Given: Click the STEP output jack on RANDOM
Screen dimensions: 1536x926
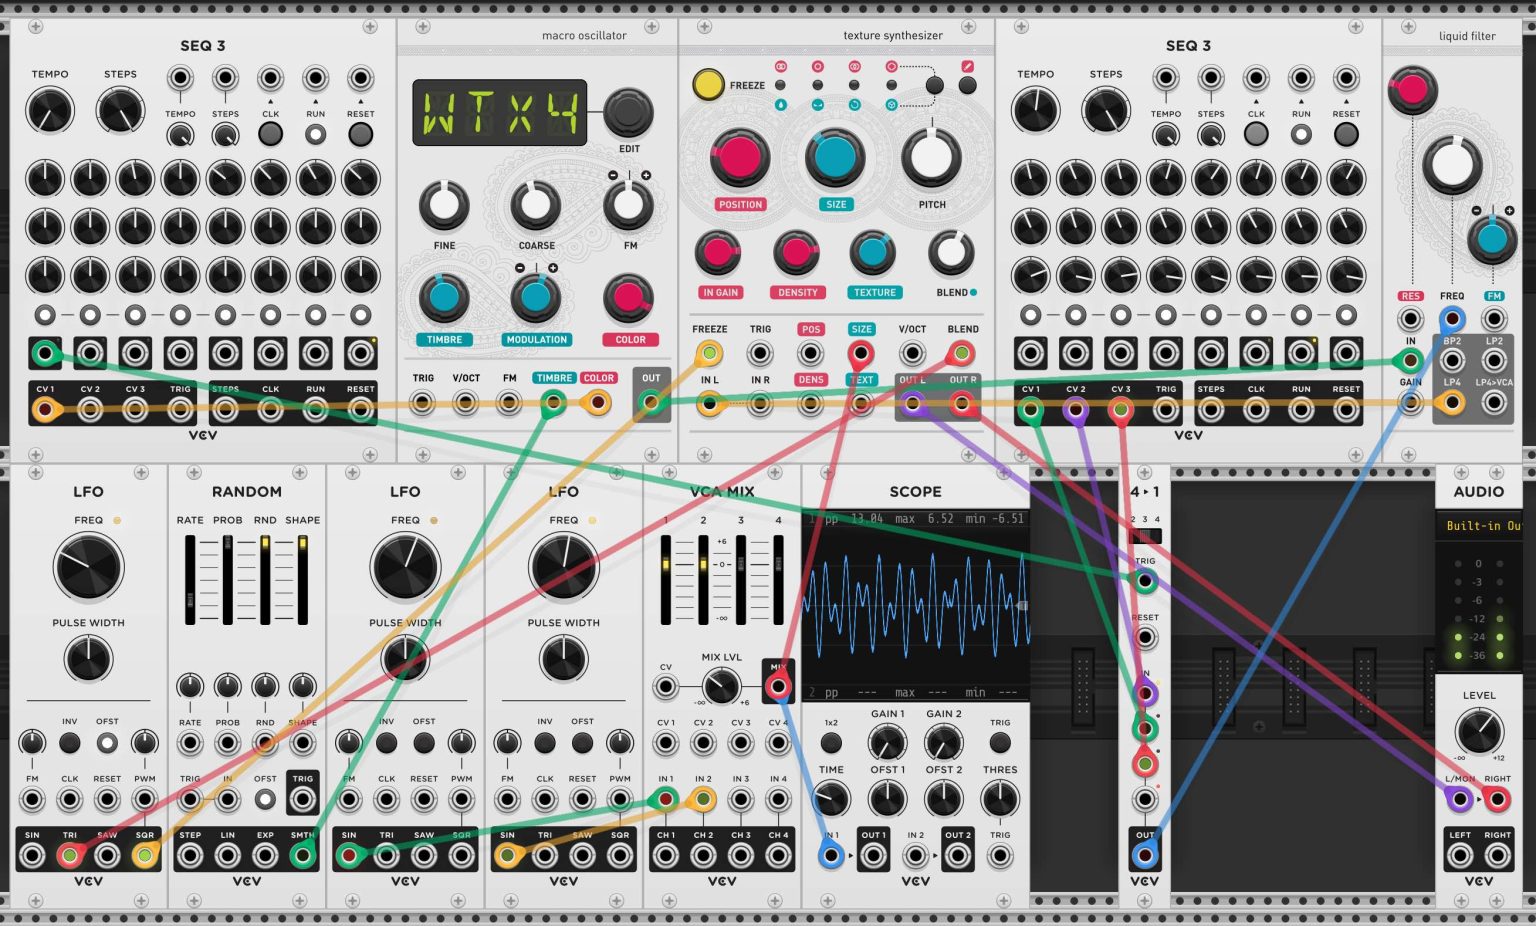Looking at the screenshot, I should [x=190, y=855].
